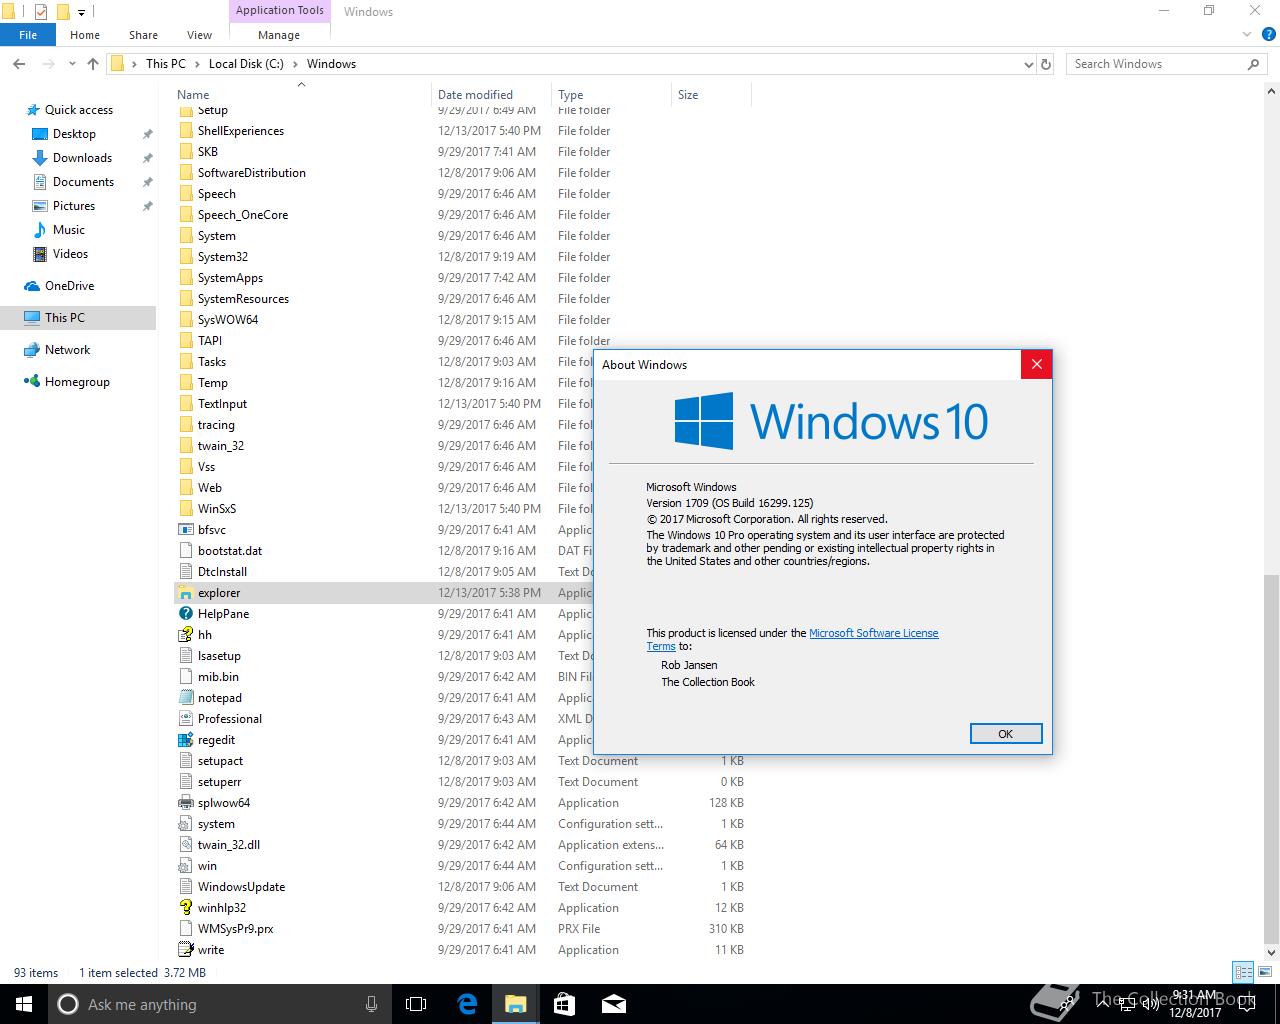The width and height of the screenshot is (1280, 1024).
Task: Select the system configuration settings icon
Action: (185, 824)
